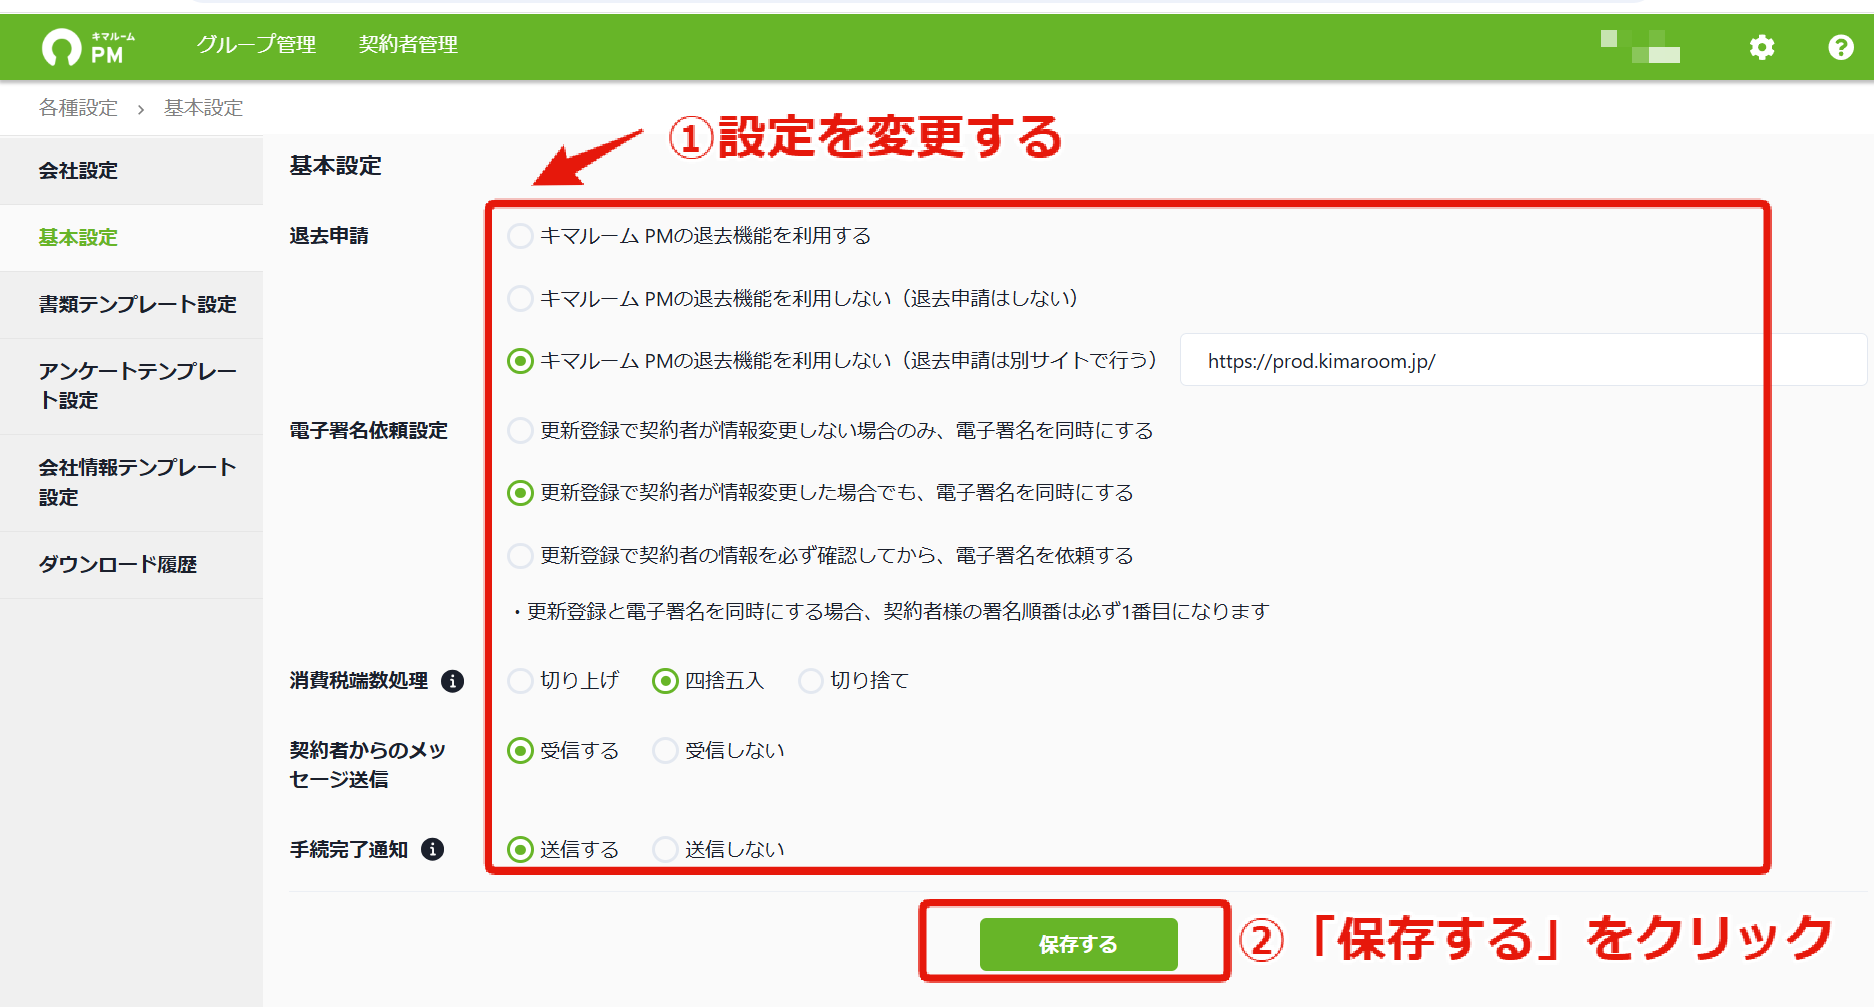
Task: Click the user avatar in the header
Action: click(x=1640, y=47)
